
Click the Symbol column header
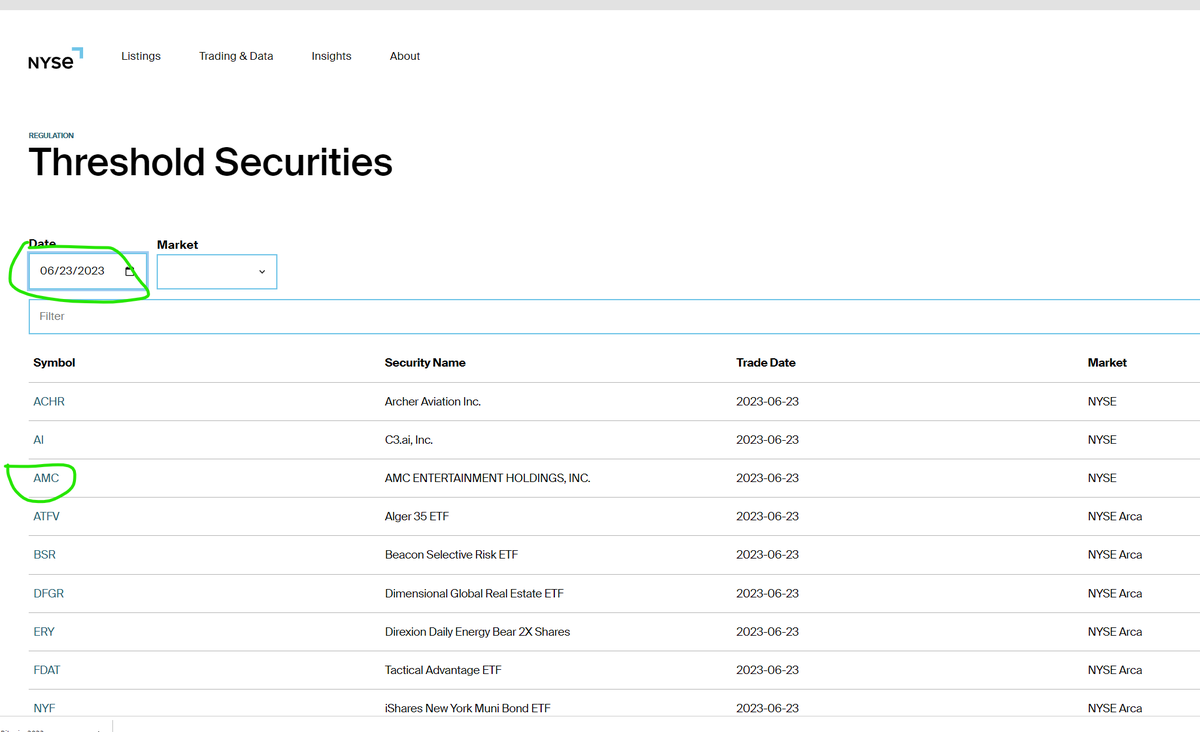(54, 362)
